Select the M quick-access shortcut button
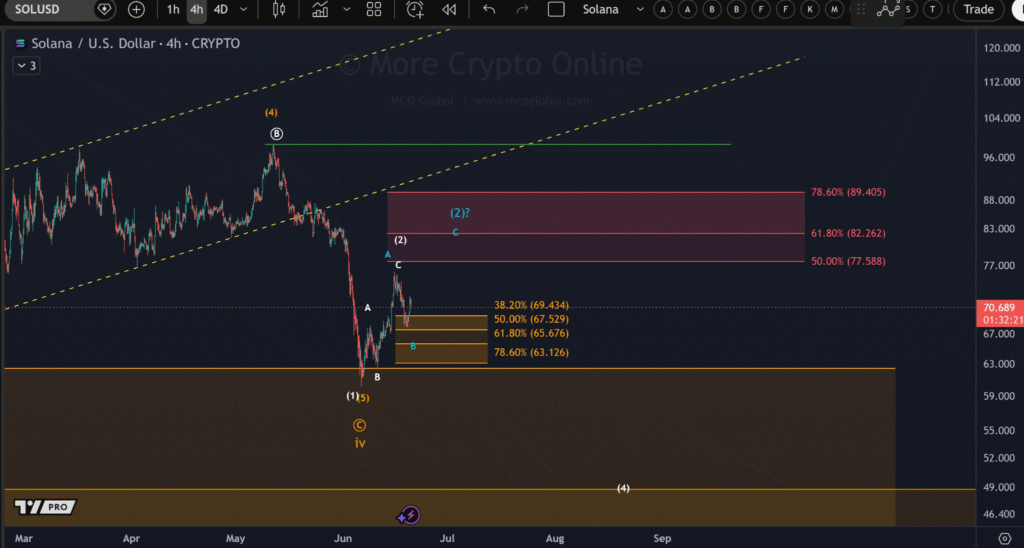Screen dimensions: 1024x548 point(834,10)
